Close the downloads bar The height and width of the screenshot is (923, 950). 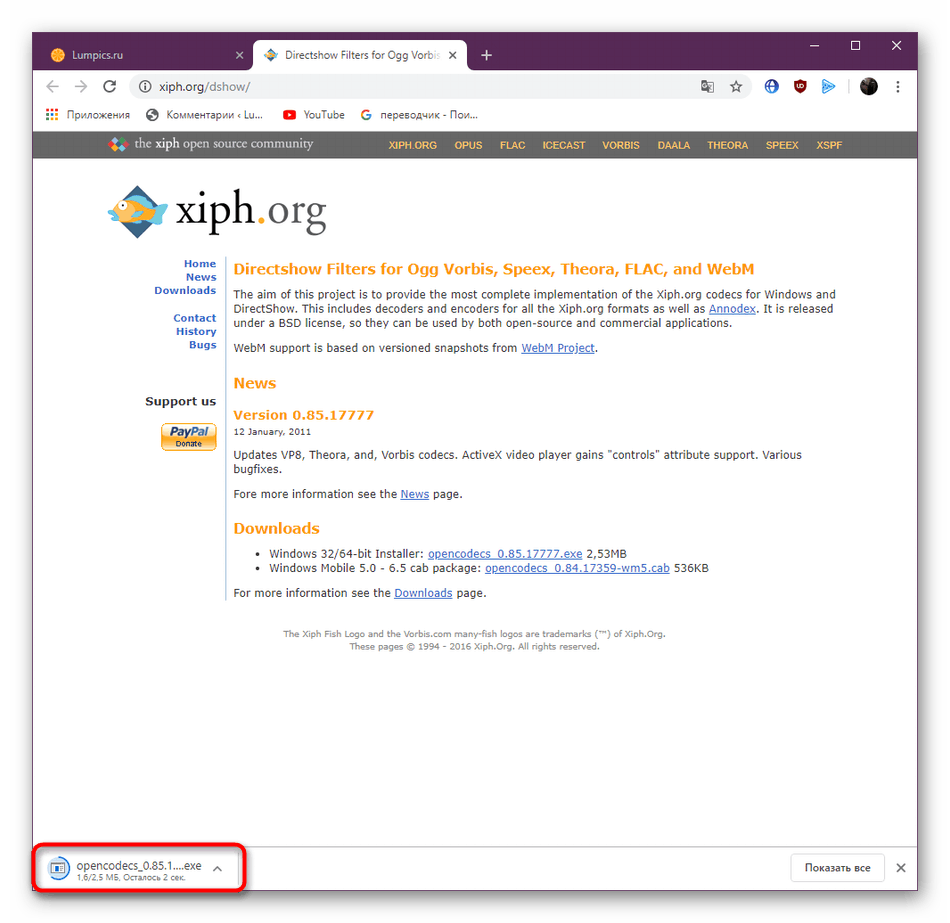[900, 868]
